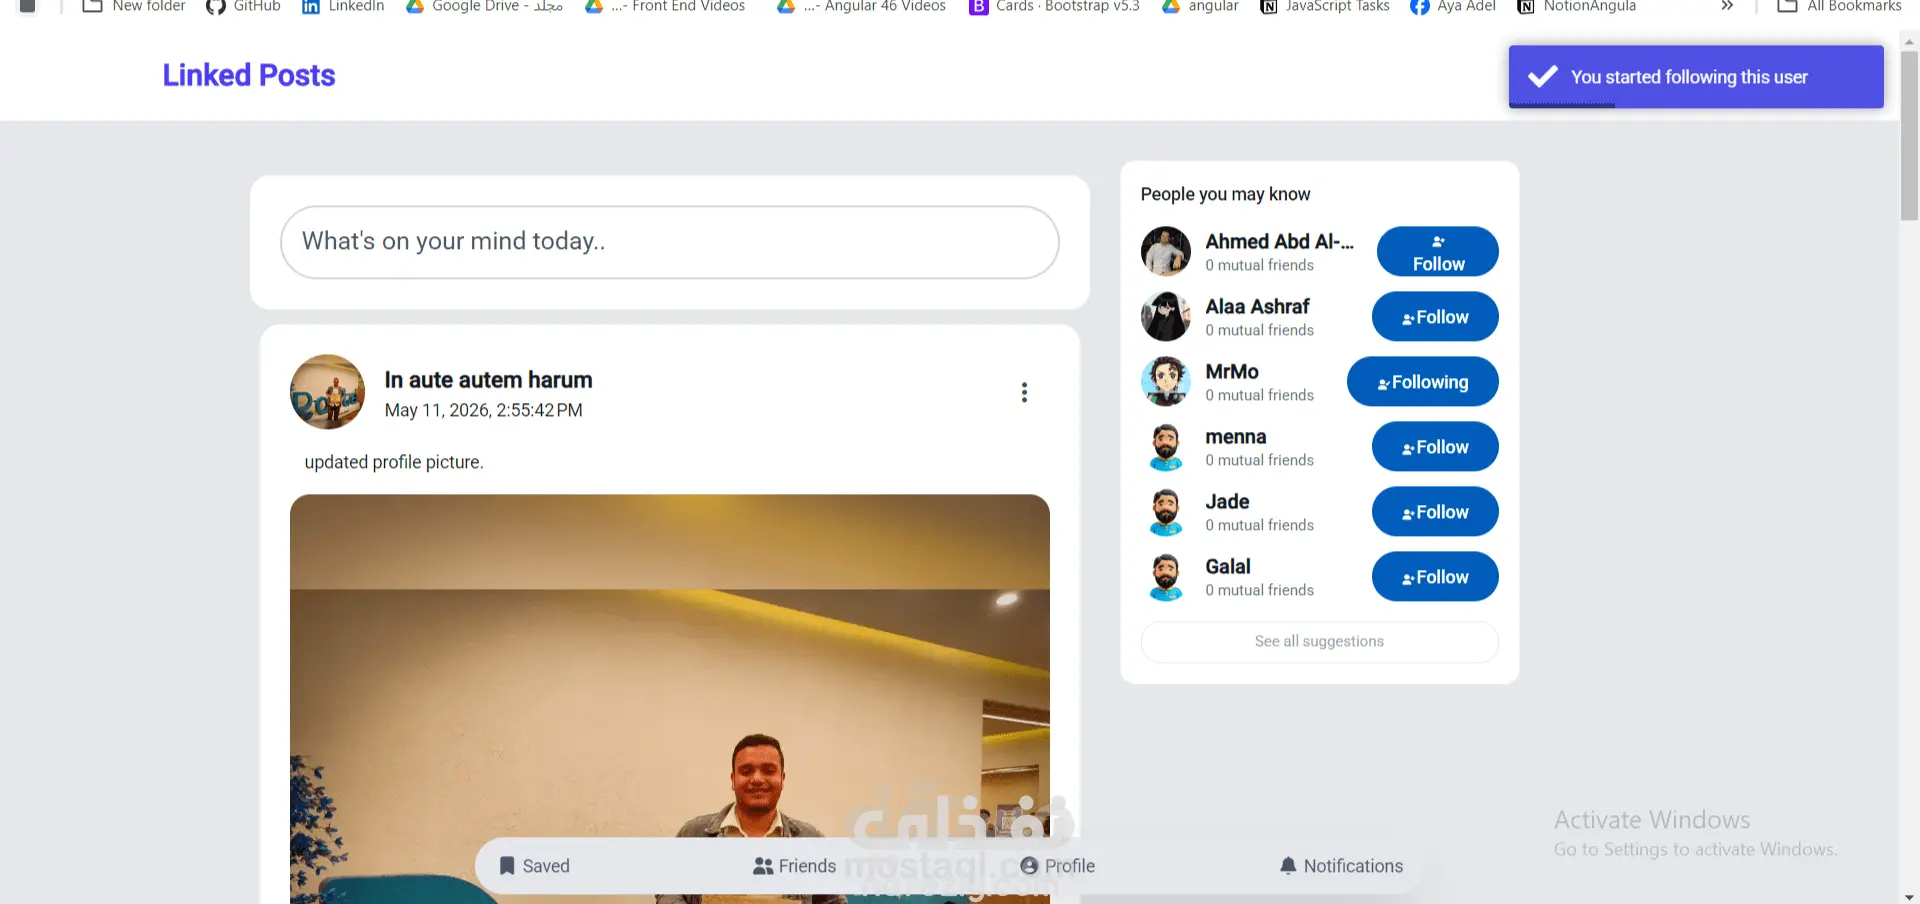Screen dimensions: 1920x904
Task: Click the name MrMo
Action: pyautogui.click(x=1232, y=371)
